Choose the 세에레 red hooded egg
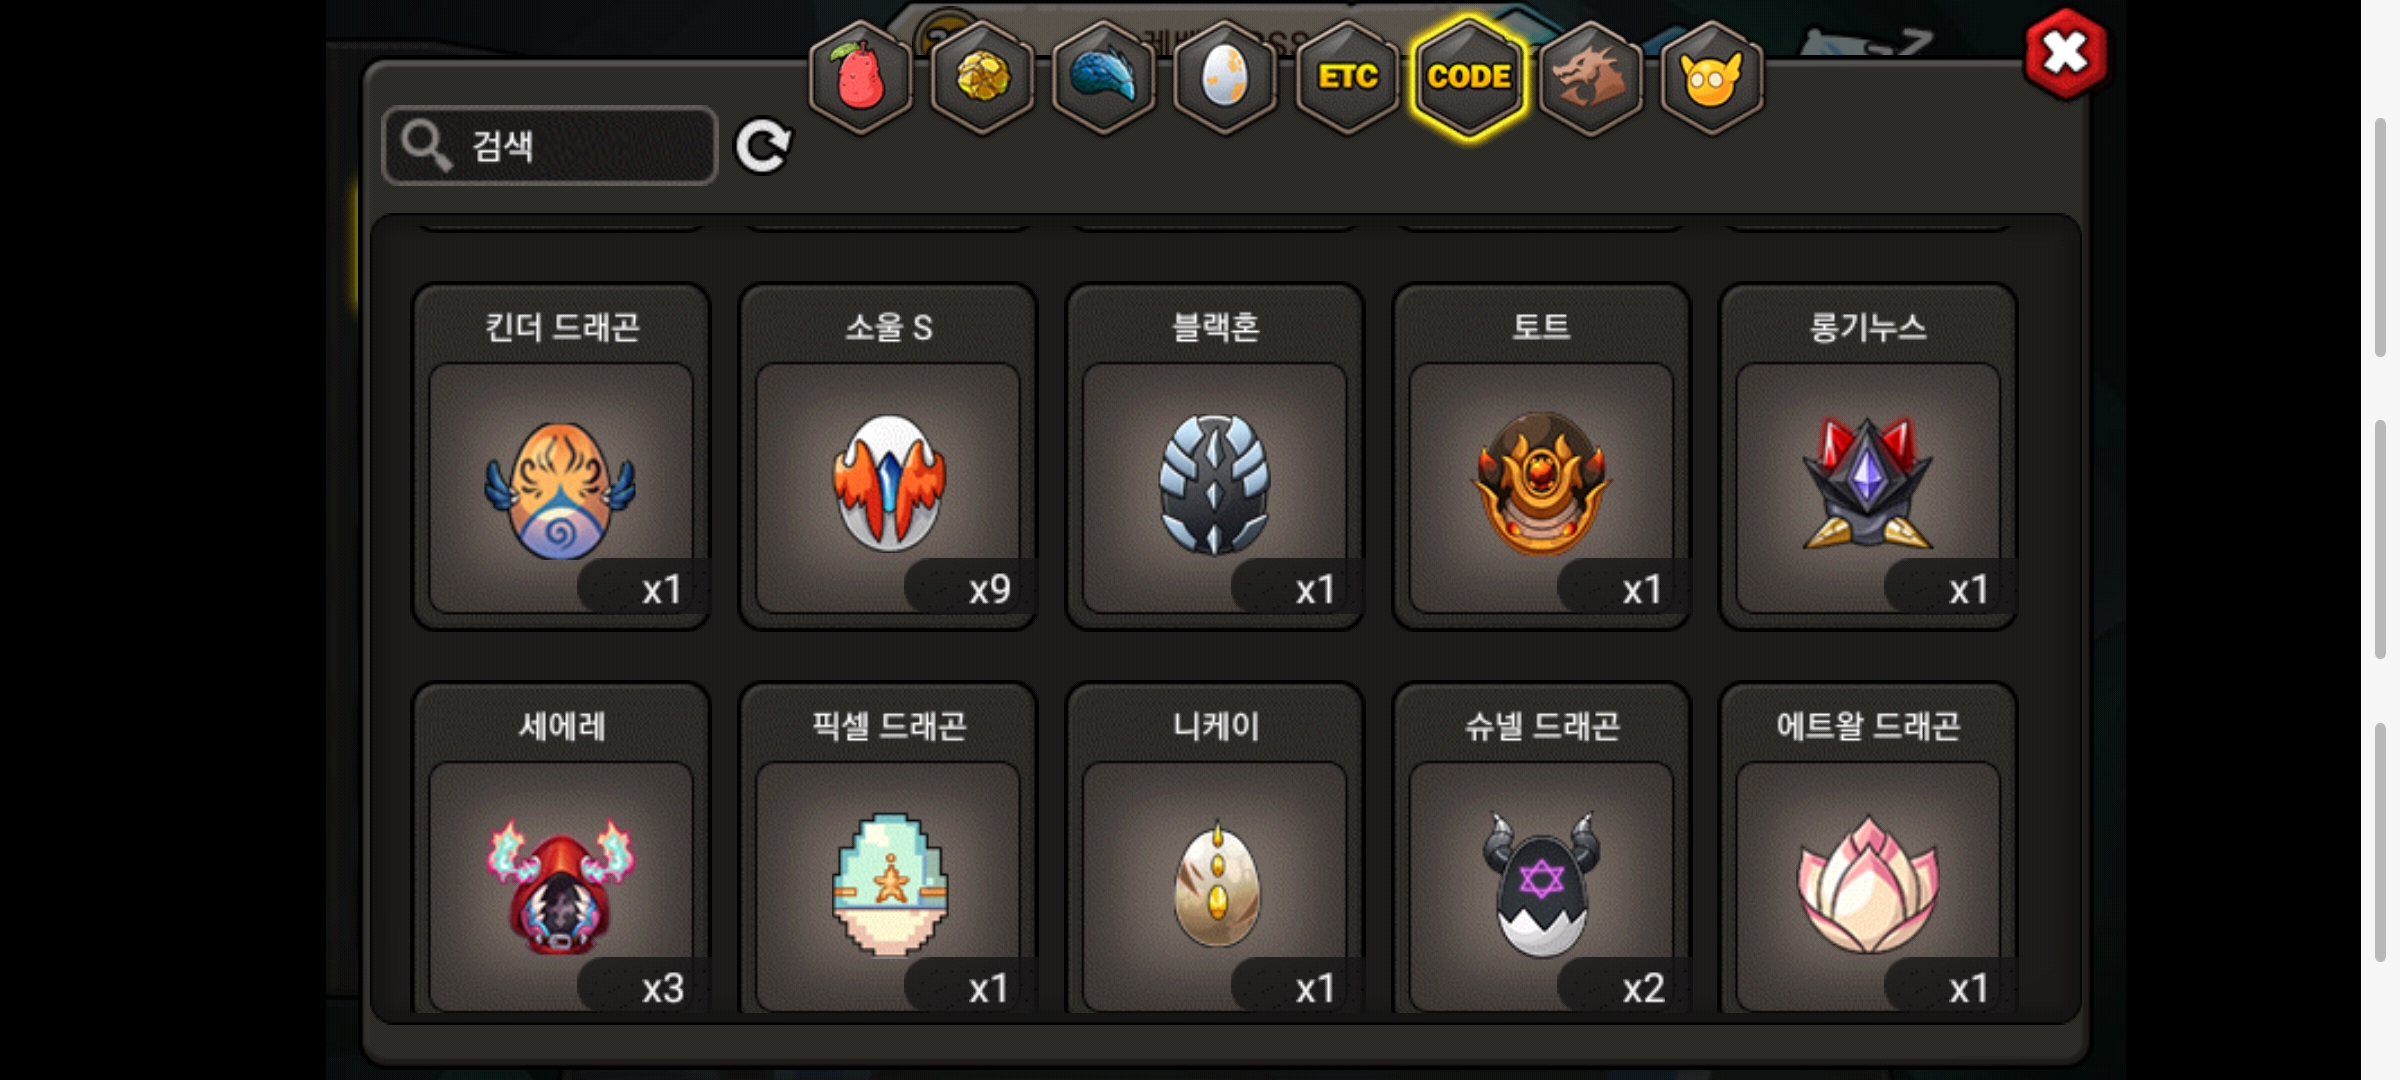2400x1080 pixels. pyautogui.click(x=561, y=850)
